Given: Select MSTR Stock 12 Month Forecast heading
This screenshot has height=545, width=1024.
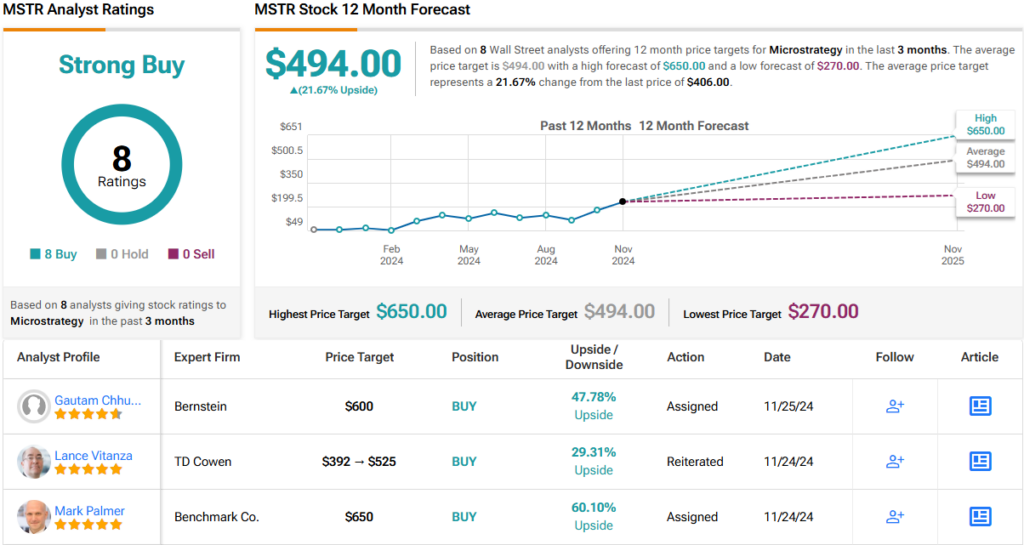Looking at the screenshot, I should tap(362, 10).
